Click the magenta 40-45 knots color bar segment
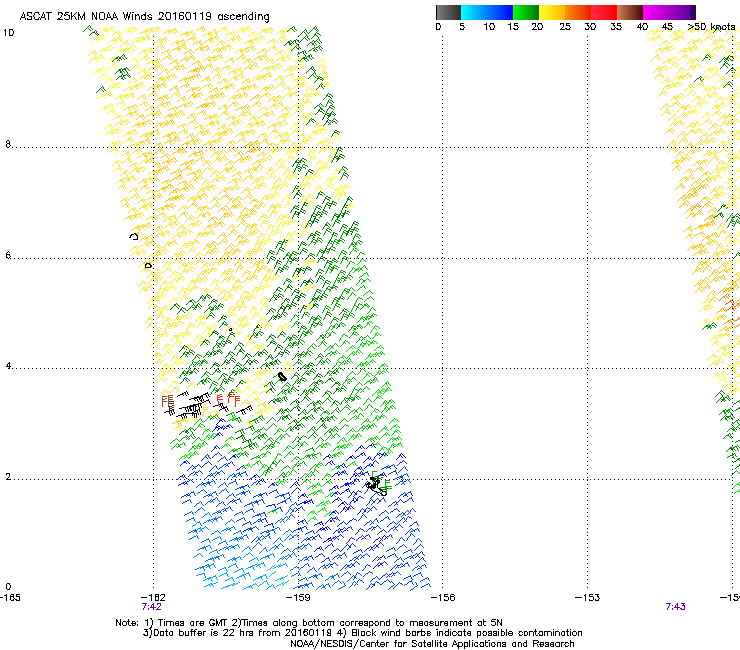Screen dimensions: 740x650 658,12
